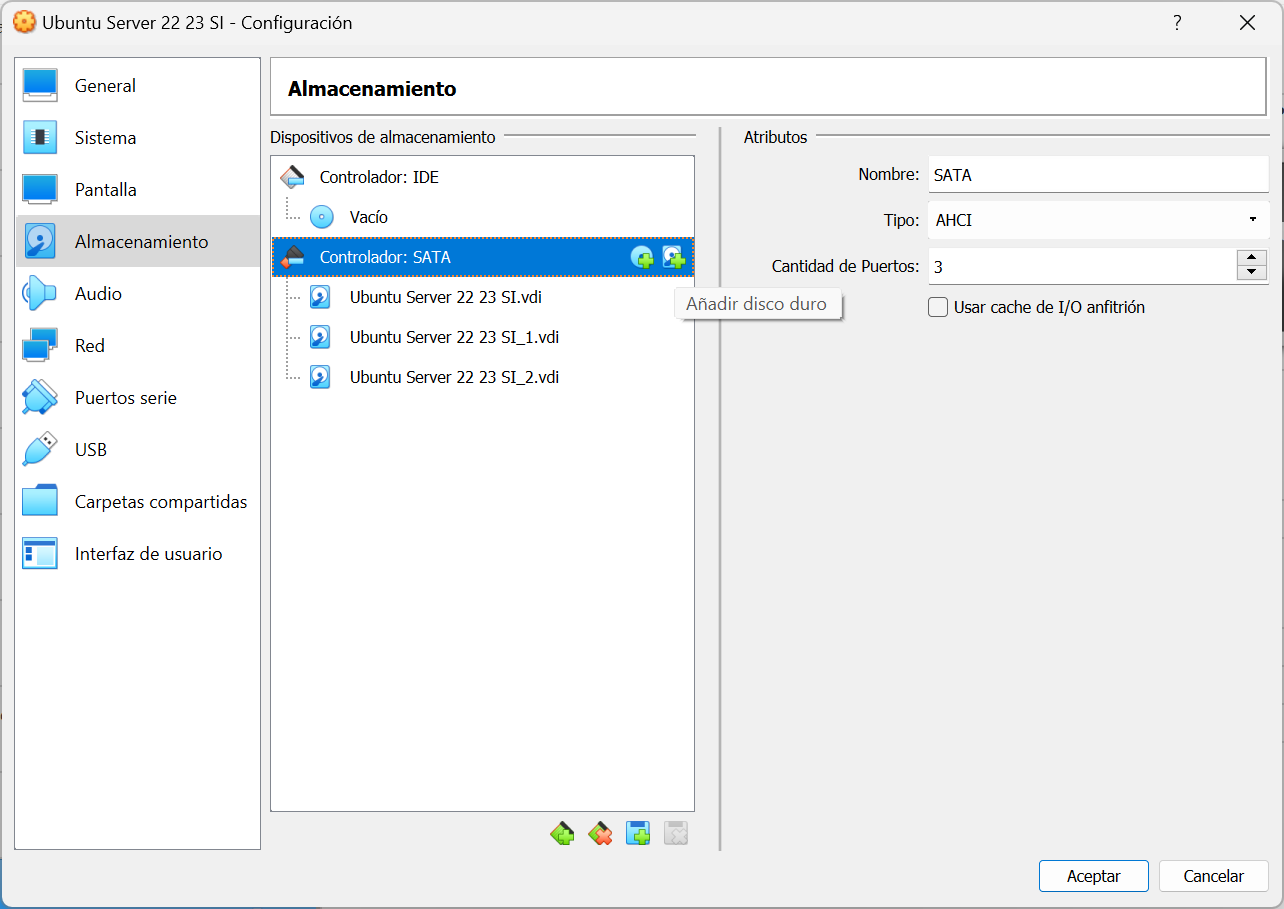The height and width of the screenshot is (909, 1284).
Task: Click hard disk icon of SI_2.vdi
Action: (x=320, y=377)
